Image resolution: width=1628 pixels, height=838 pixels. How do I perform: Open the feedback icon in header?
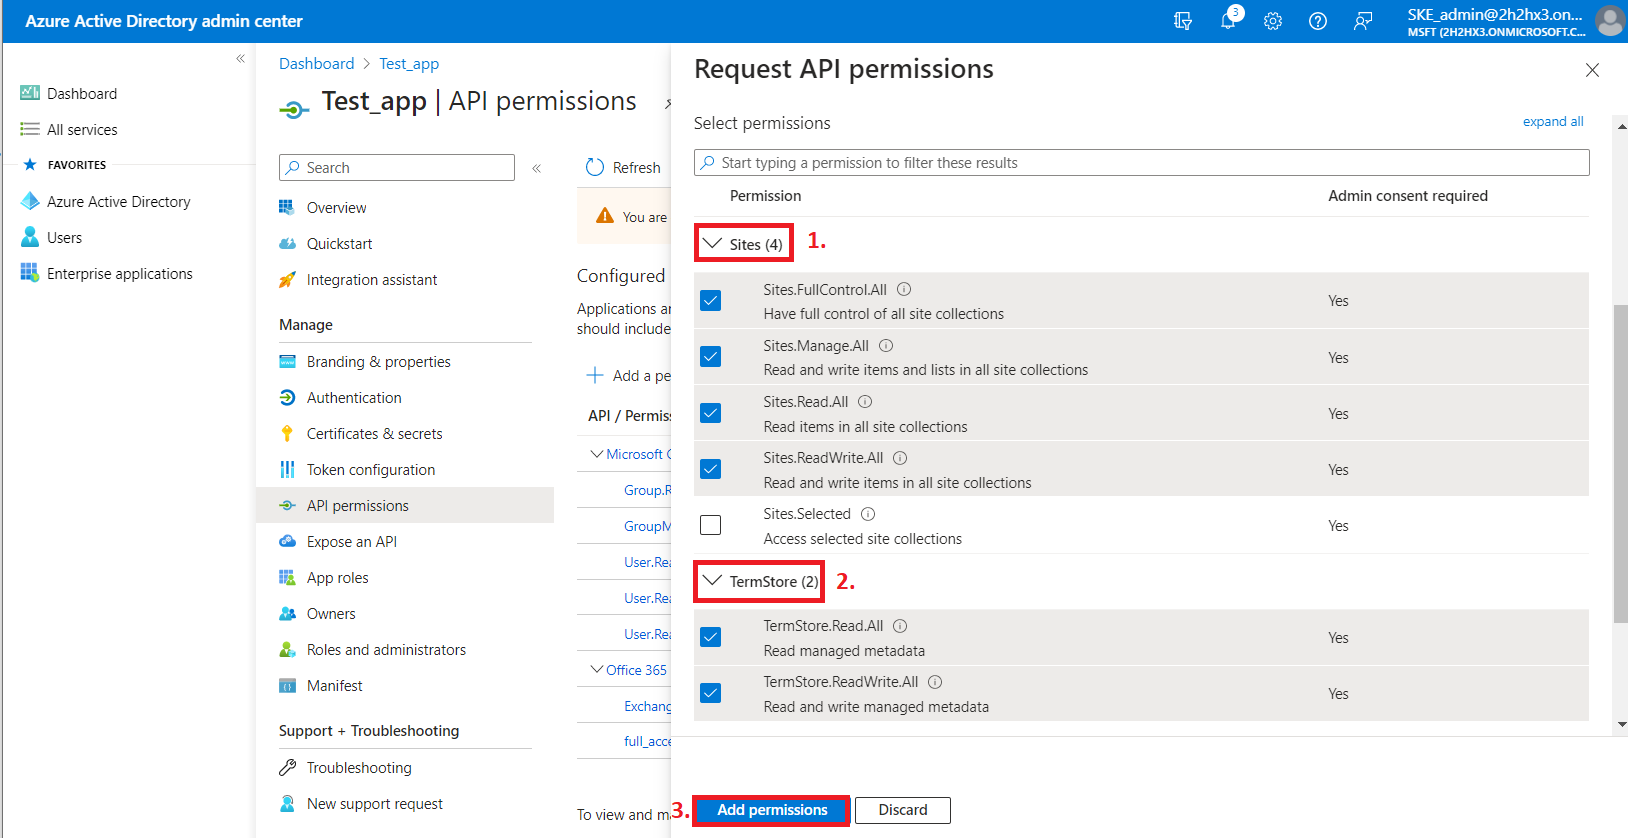click(x=1363, y=21)
